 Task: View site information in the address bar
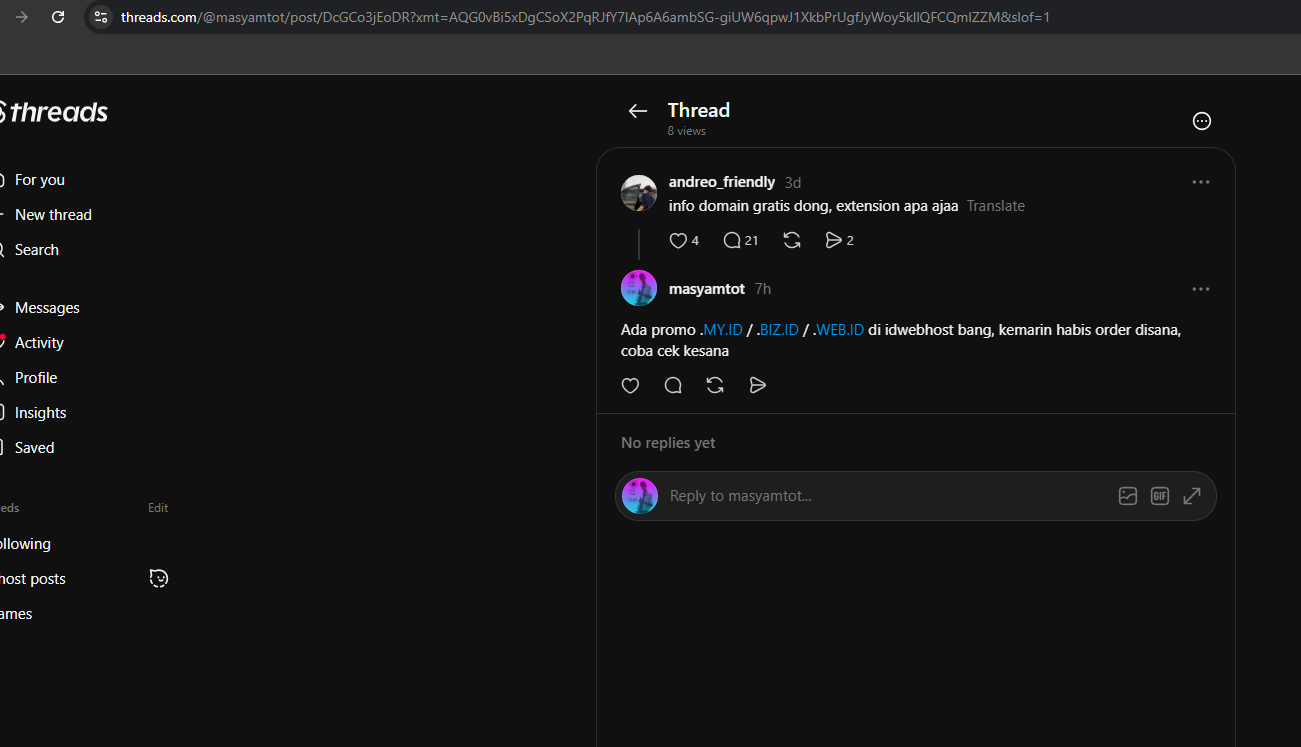tap(100, 17)
